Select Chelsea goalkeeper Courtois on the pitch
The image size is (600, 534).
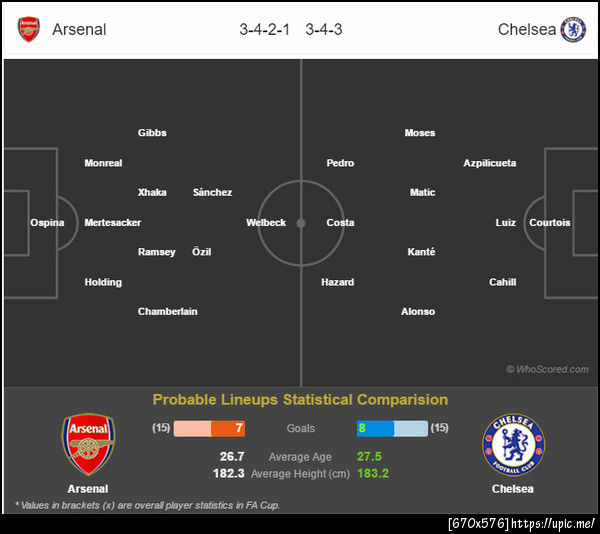point(550,222)
